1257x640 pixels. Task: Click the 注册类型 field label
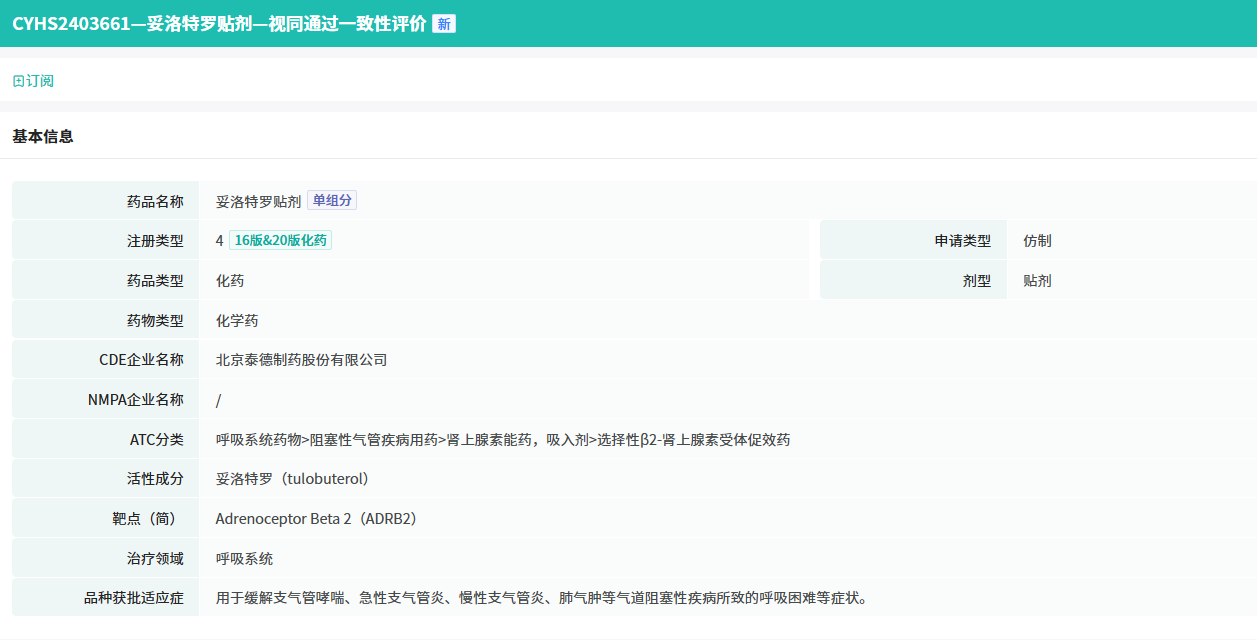click(155, 241)
